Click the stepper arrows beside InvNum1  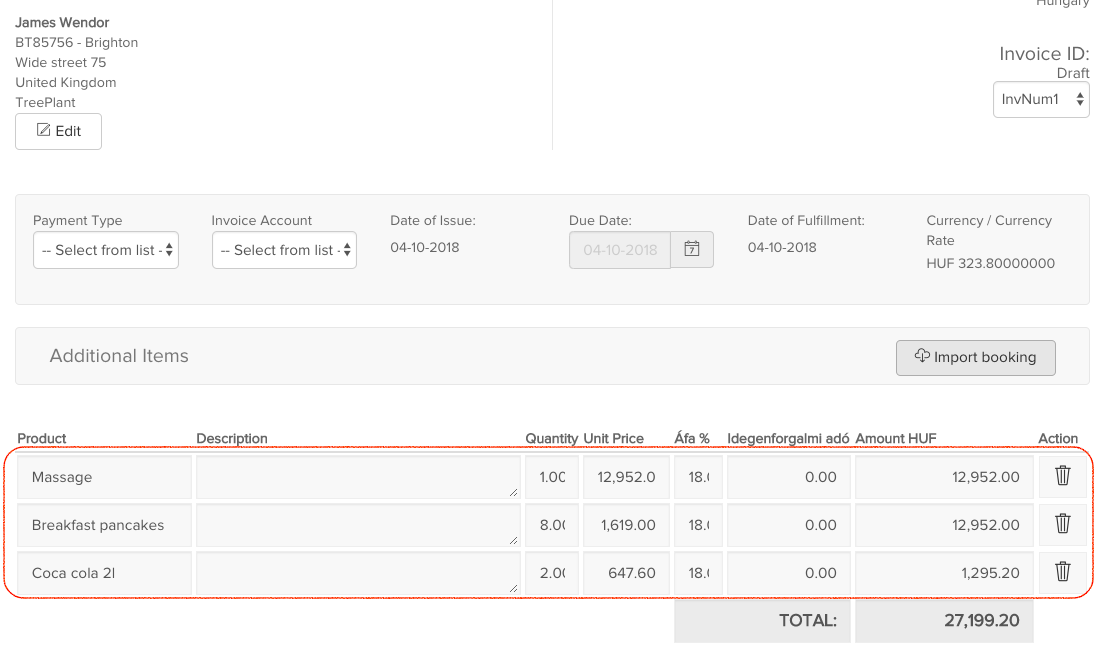tap(1080, 99)
